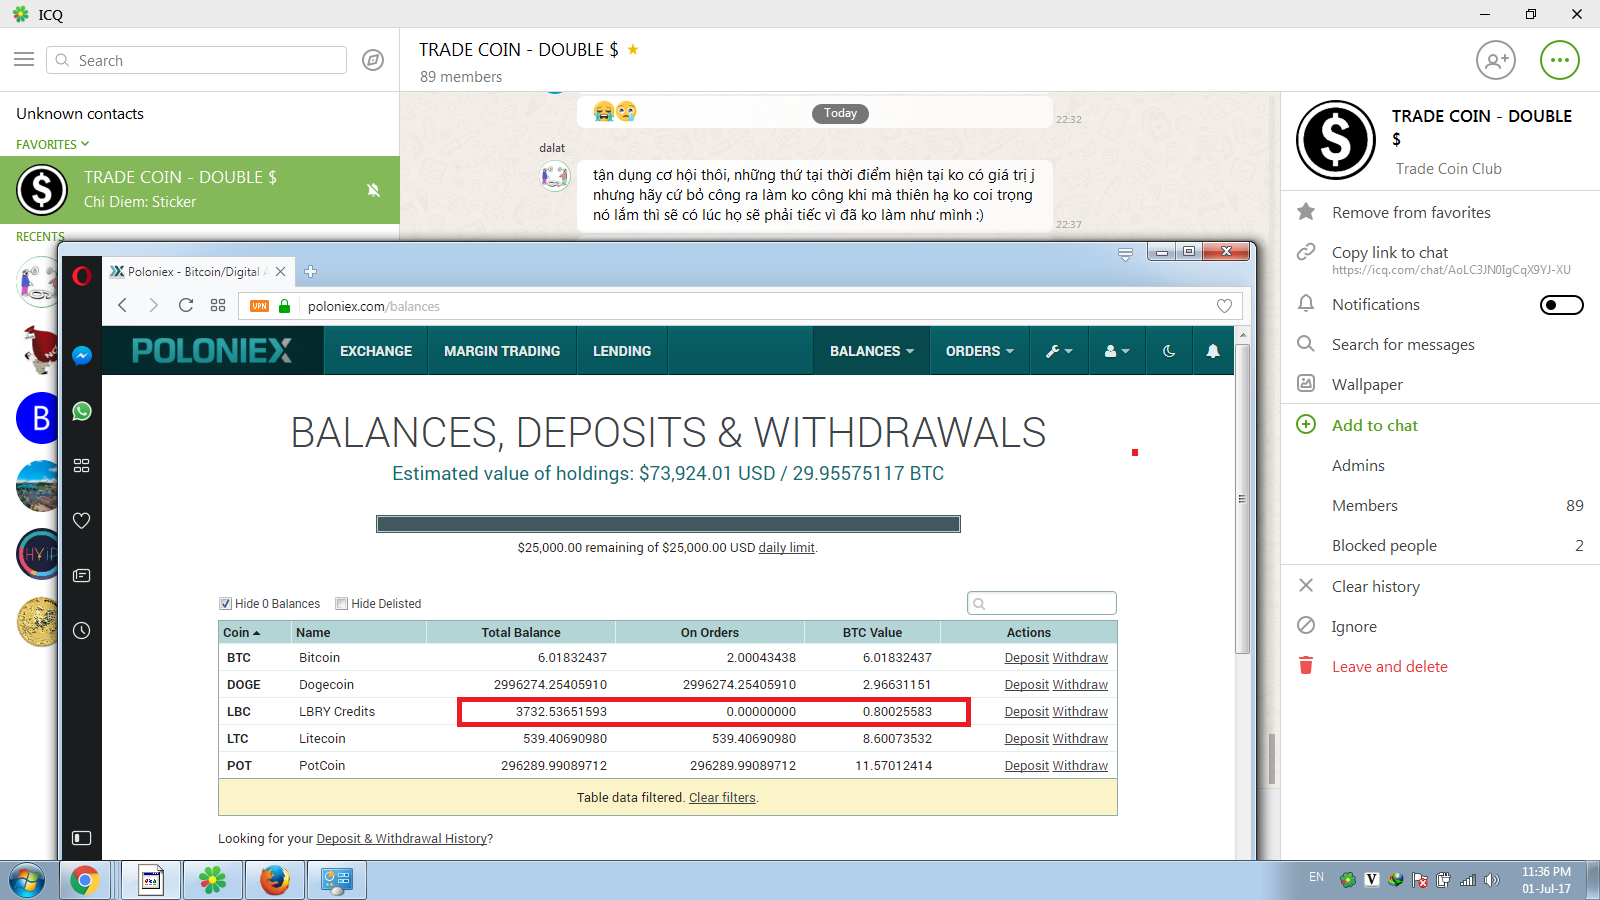Open ICQ flower icon in taskbar
This screenshot has width=1600, height=900.
coord(212,880)
